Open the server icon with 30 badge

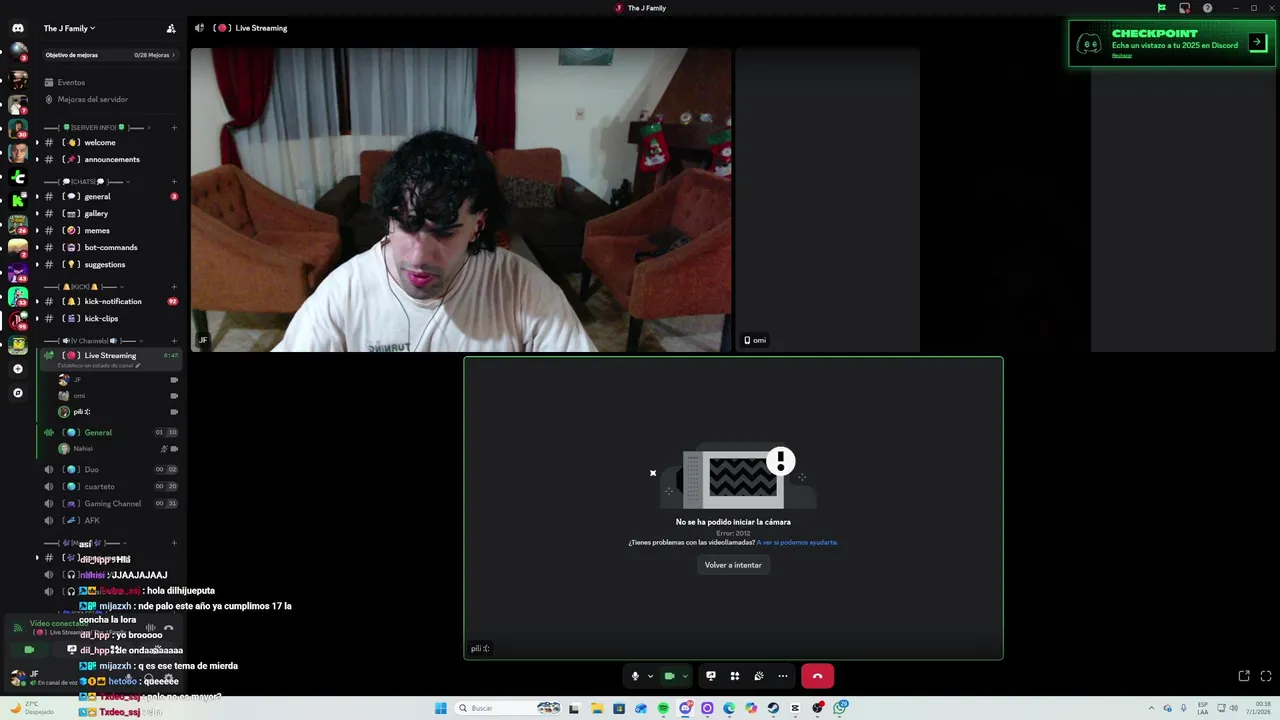[x=18, y=128]
